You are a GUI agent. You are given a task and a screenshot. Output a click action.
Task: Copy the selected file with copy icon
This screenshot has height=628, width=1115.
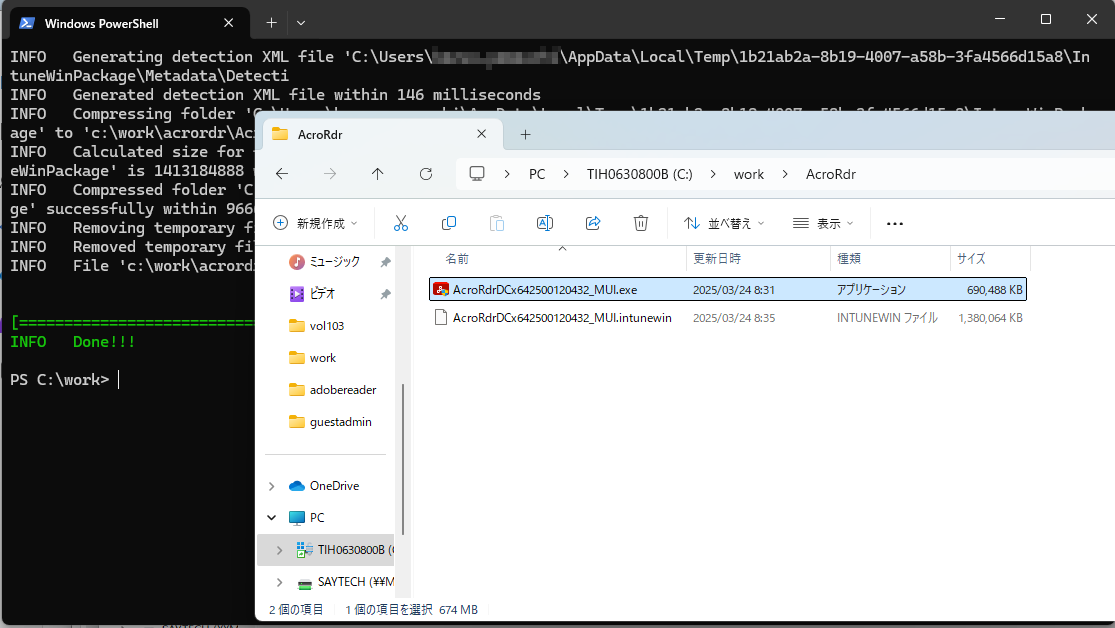[448, 223]
